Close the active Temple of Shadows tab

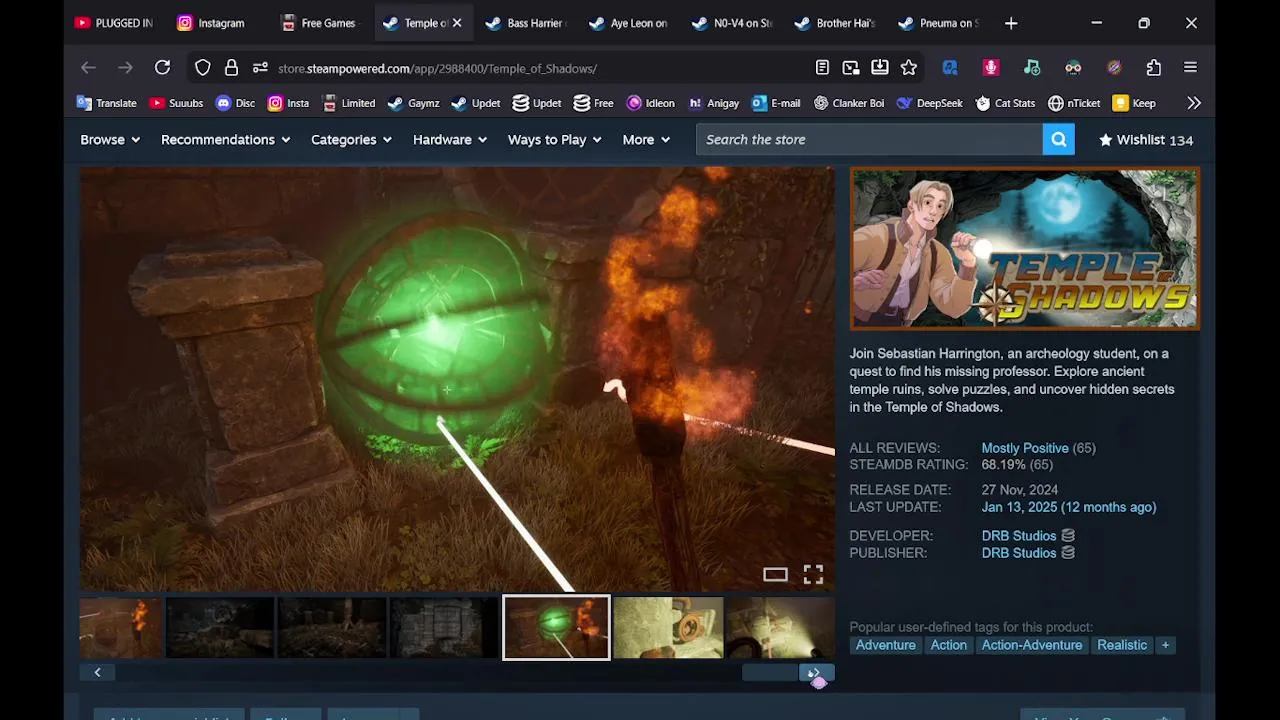click(x=457, y=23)
